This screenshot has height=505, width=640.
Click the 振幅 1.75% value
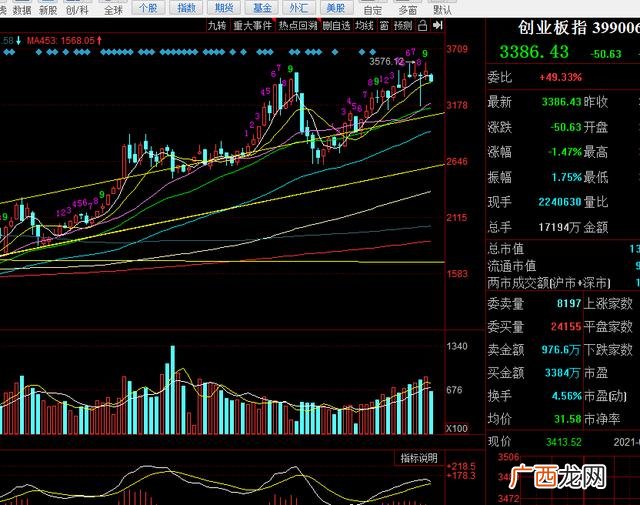(567, 177)
